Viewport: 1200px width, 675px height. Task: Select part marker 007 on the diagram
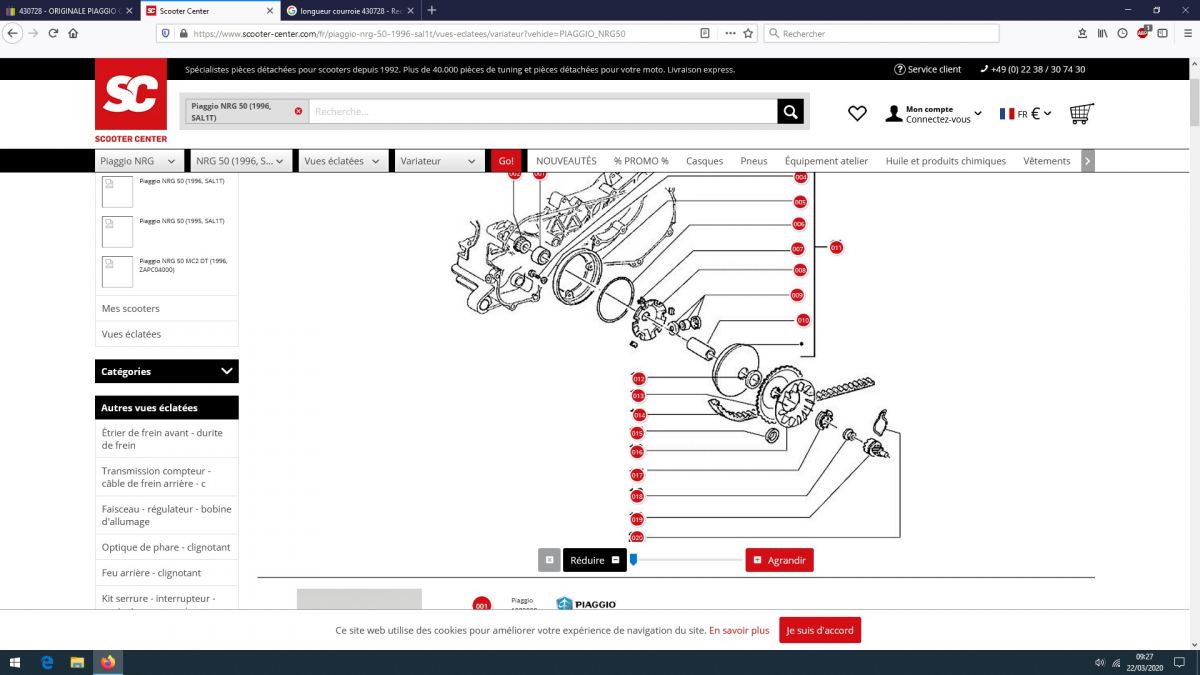798,249
